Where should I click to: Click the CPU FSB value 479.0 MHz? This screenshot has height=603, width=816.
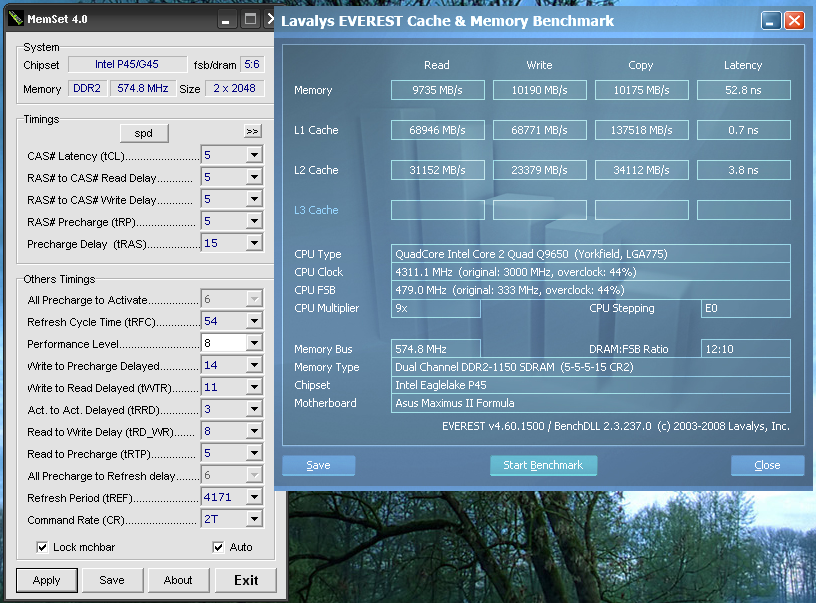591,290
